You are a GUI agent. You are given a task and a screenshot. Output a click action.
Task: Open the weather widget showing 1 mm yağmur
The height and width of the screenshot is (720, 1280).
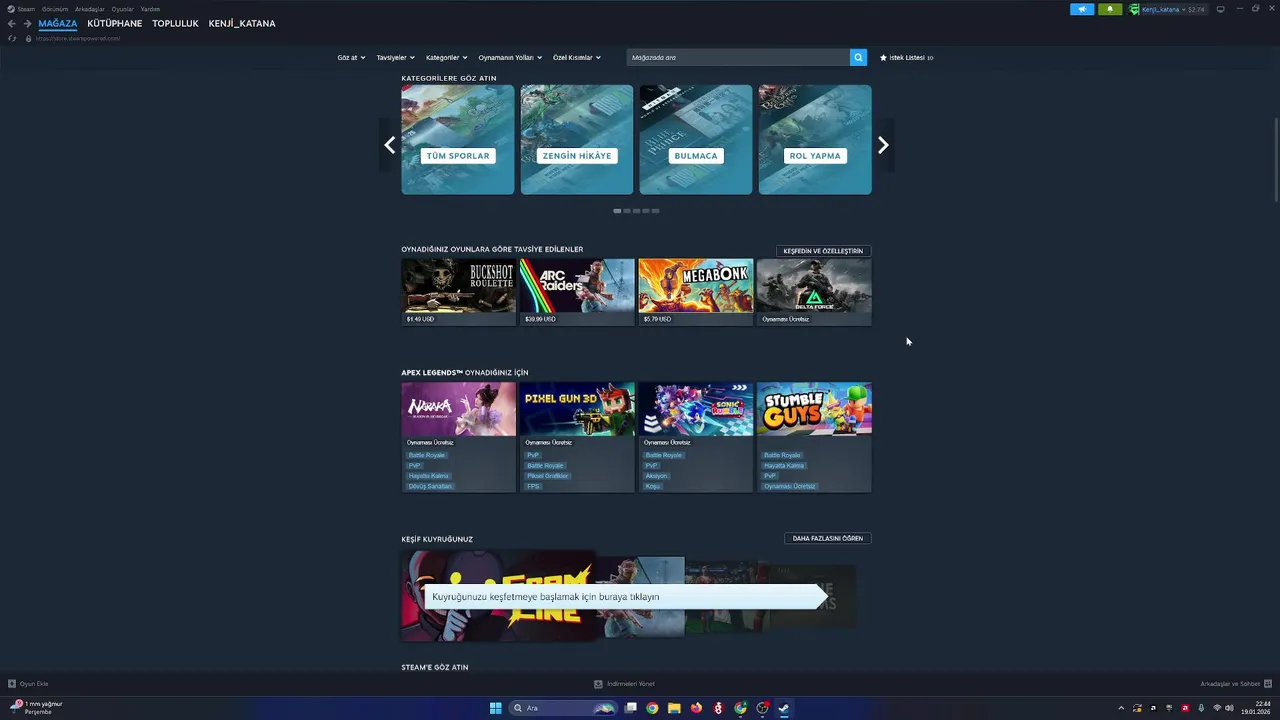[36, 708]
